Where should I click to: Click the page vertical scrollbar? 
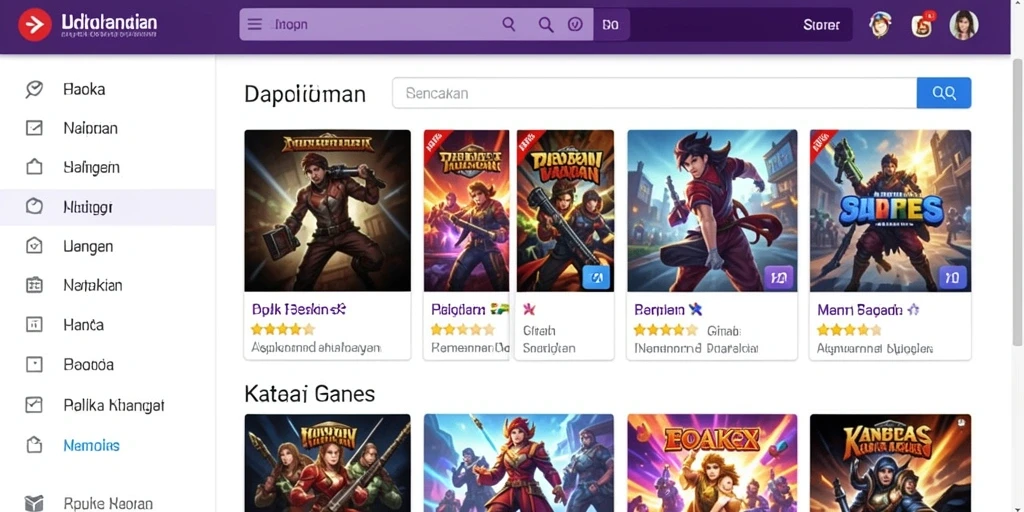tap(1017, 202)
